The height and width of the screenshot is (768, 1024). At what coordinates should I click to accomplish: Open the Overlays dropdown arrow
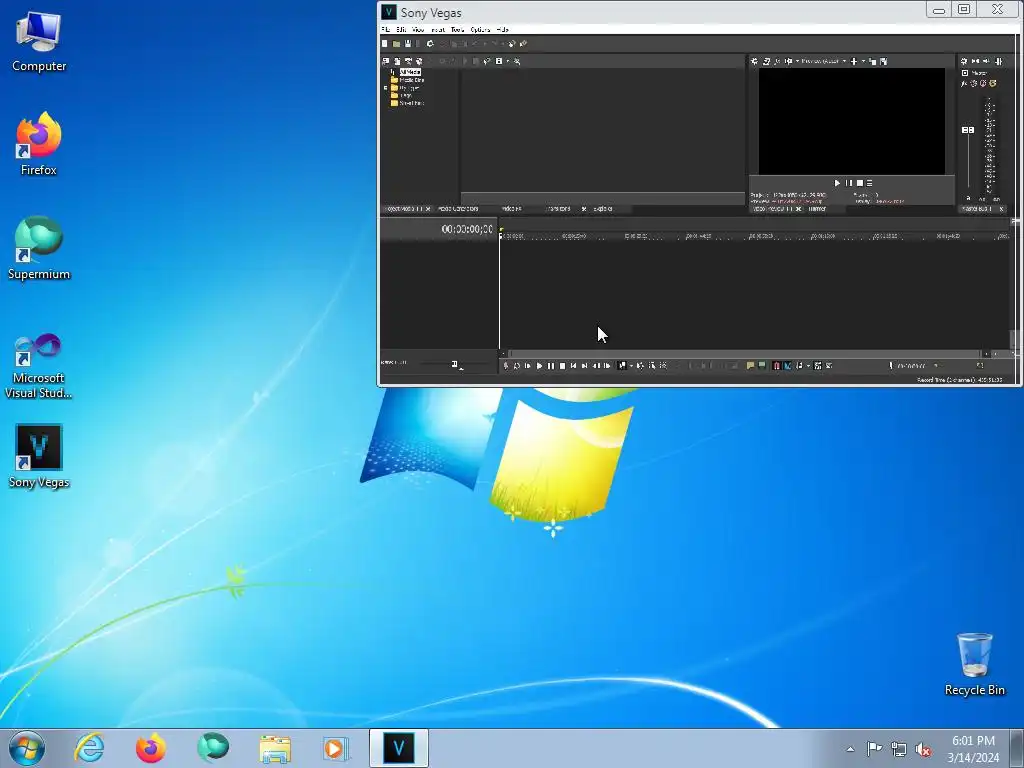tap(863, 61)
